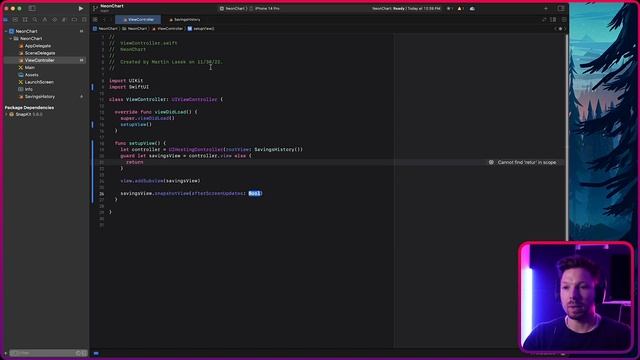Click ViewController in the jump bar
Viewport: 640px width, 360px height.
[x=168, y=29]
